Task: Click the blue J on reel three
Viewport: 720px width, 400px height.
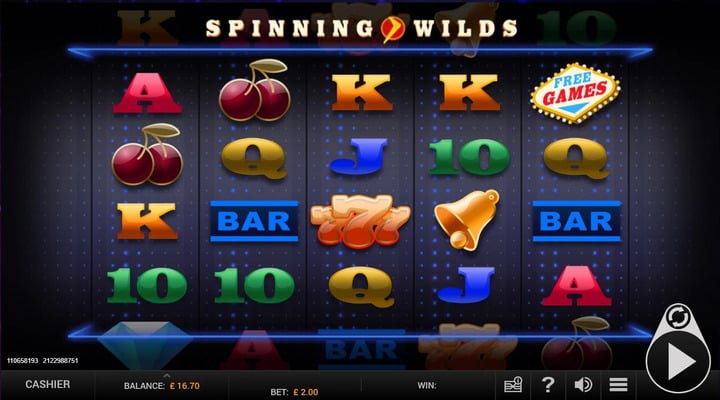Action: point(359,157)
